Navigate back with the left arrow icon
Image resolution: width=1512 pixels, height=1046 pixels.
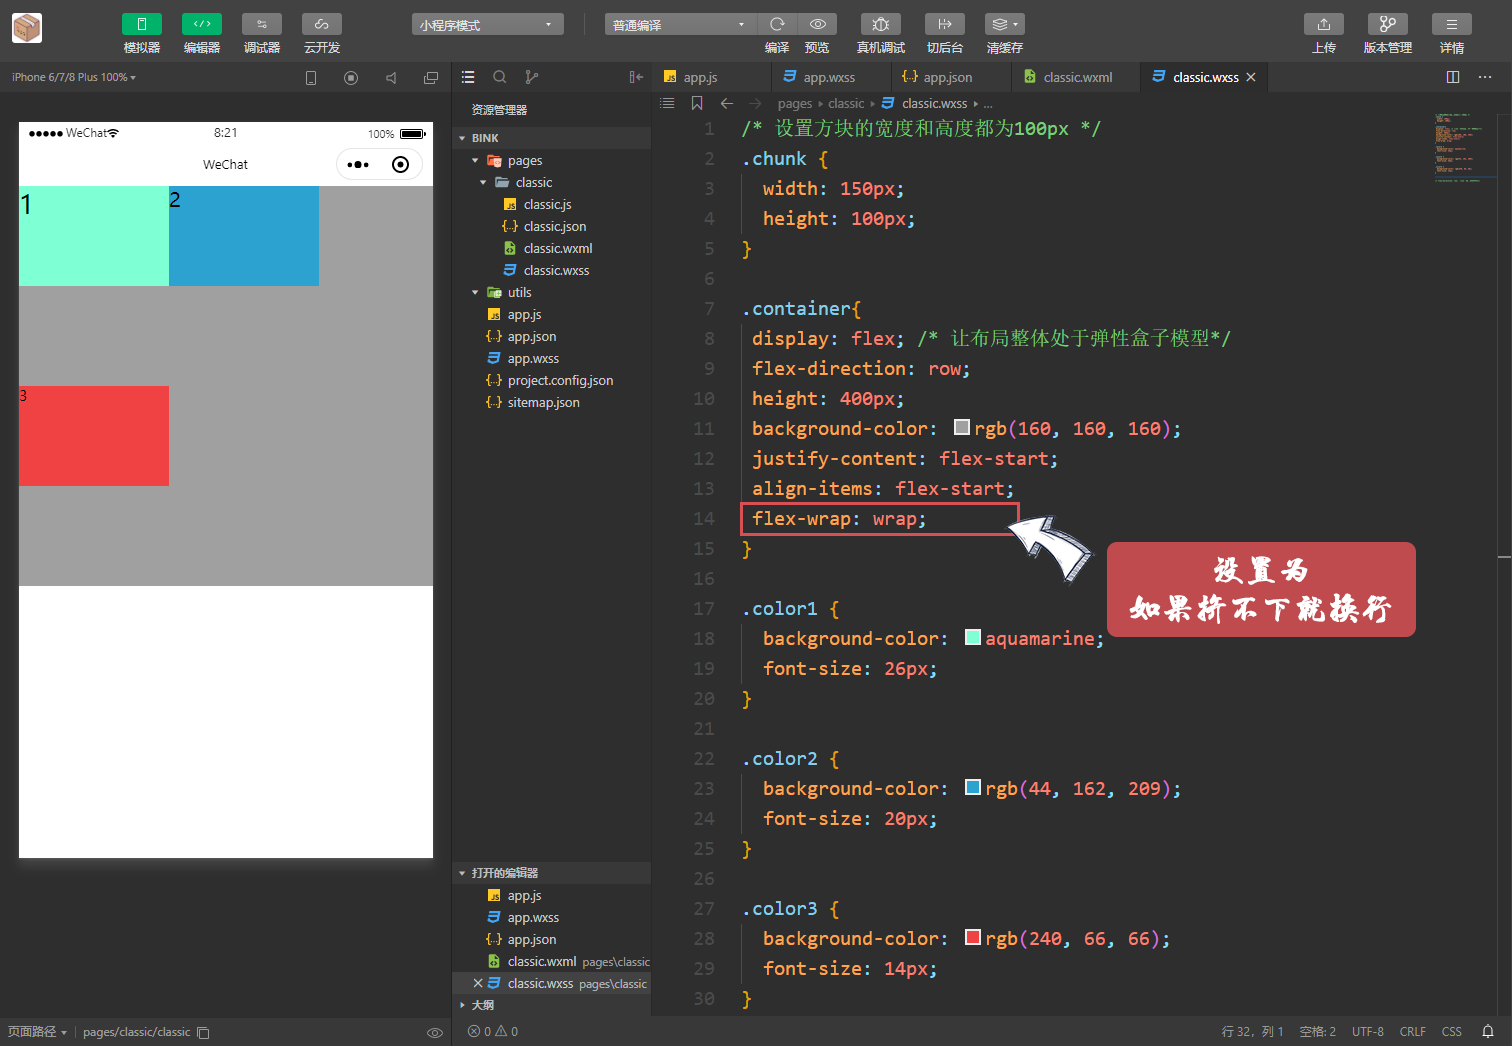(727, 103)
